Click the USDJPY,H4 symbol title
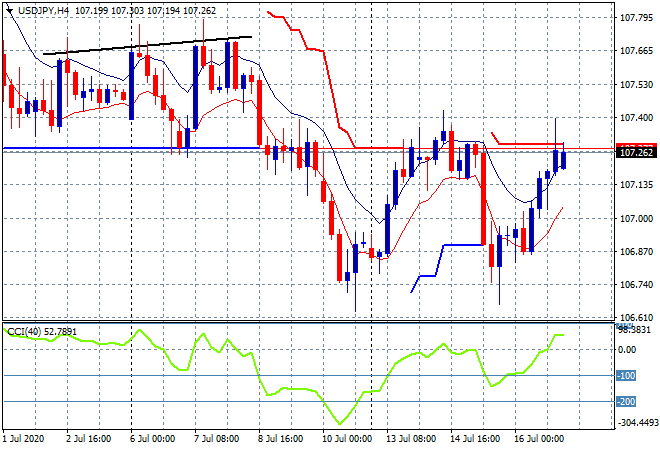The width and height of the screenshot is (660, 450). coord(43,11)
